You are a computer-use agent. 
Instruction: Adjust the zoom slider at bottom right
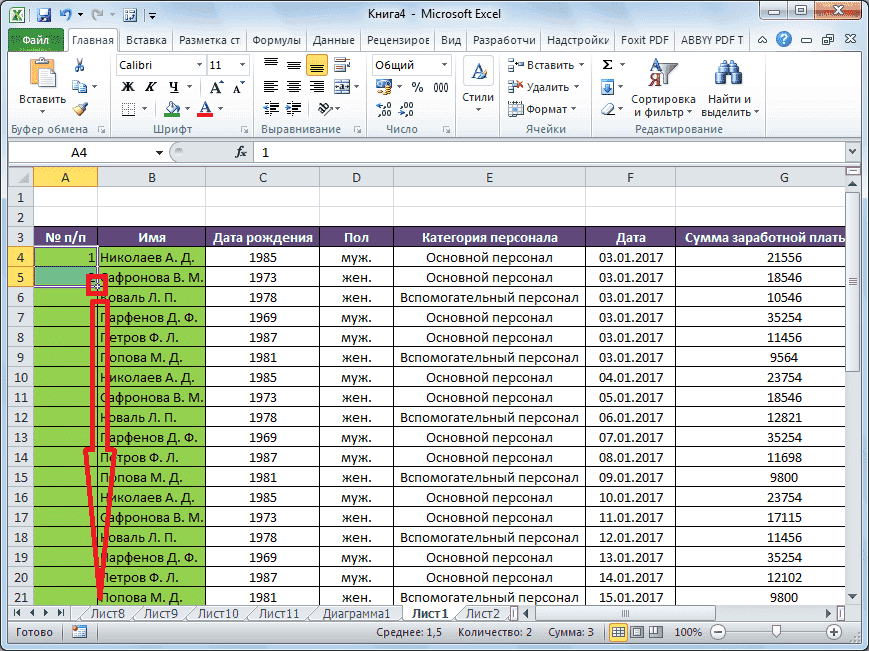(x=778, y=632)
